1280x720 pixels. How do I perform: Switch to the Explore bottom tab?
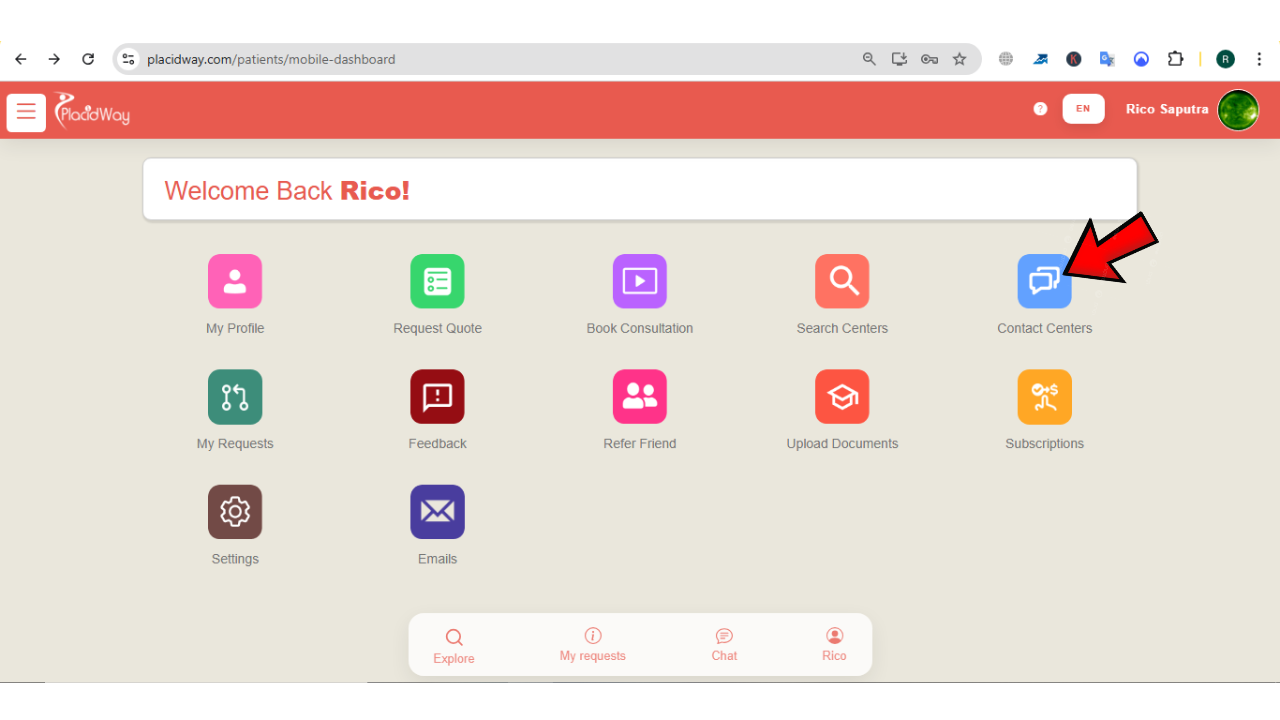454,646
